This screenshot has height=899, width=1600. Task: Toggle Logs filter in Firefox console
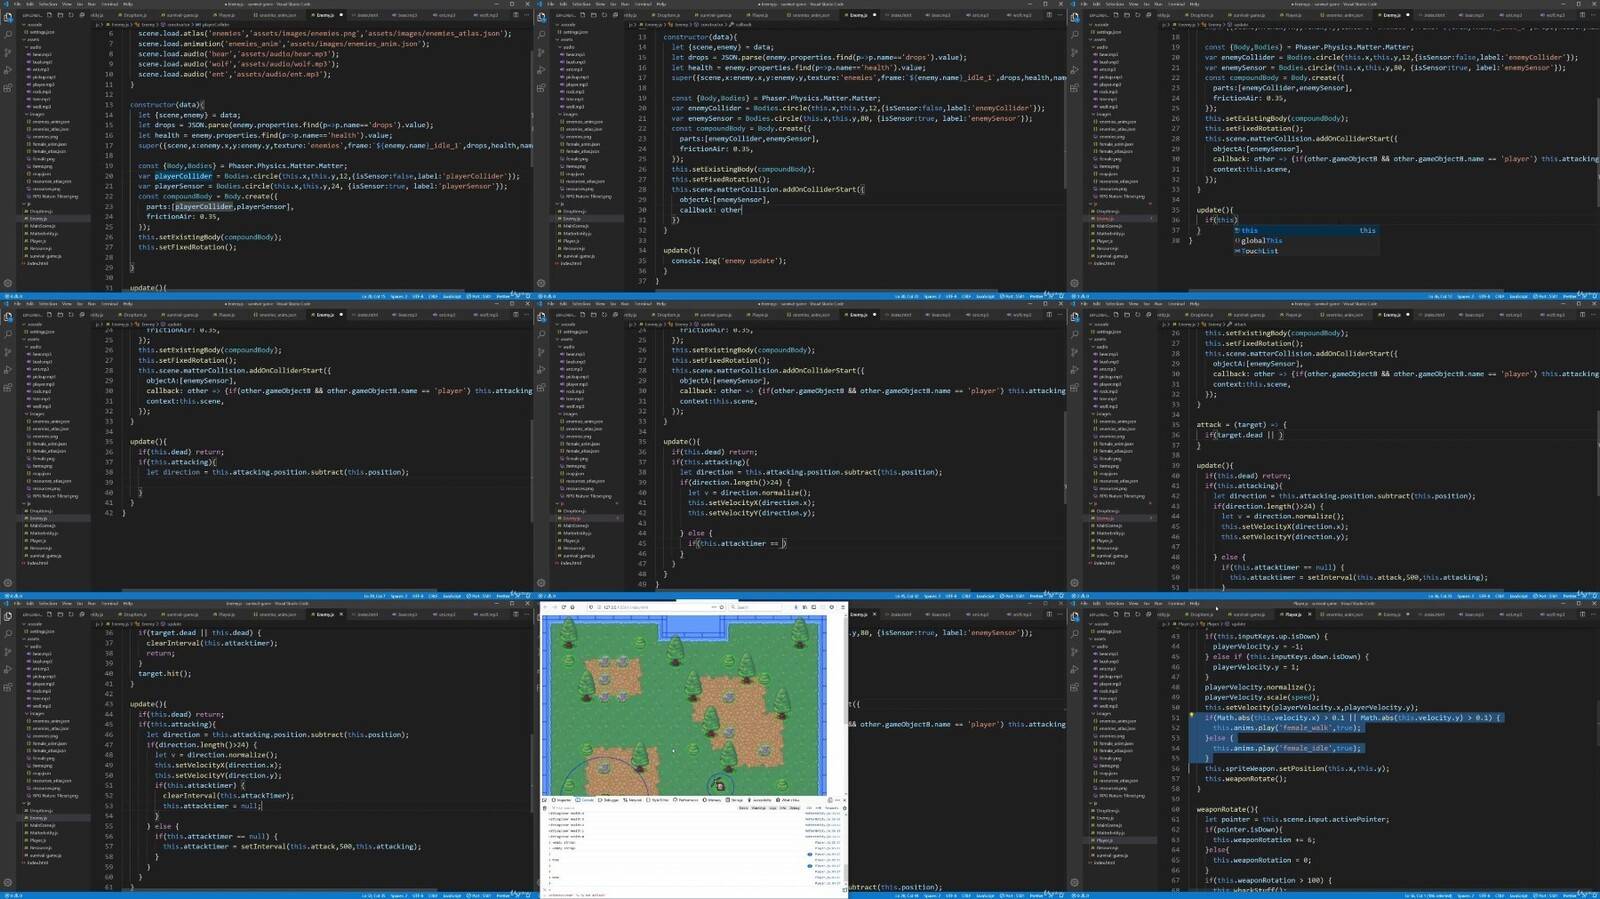773,808
